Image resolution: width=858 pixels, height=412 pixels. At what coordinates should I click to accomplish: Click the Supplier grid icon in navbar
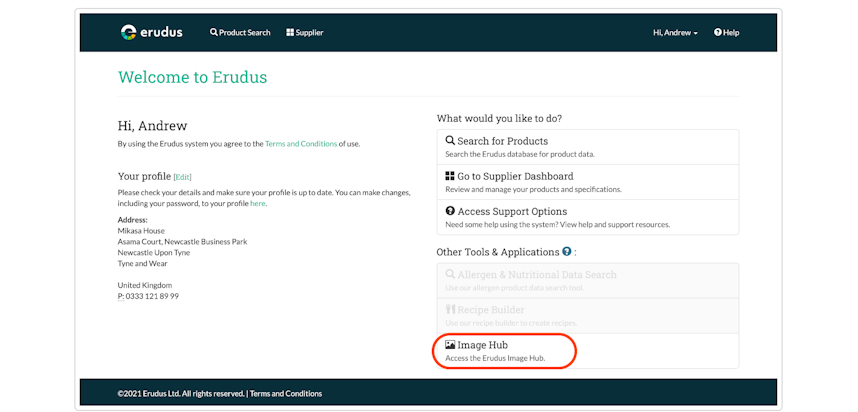coord(290,32)
